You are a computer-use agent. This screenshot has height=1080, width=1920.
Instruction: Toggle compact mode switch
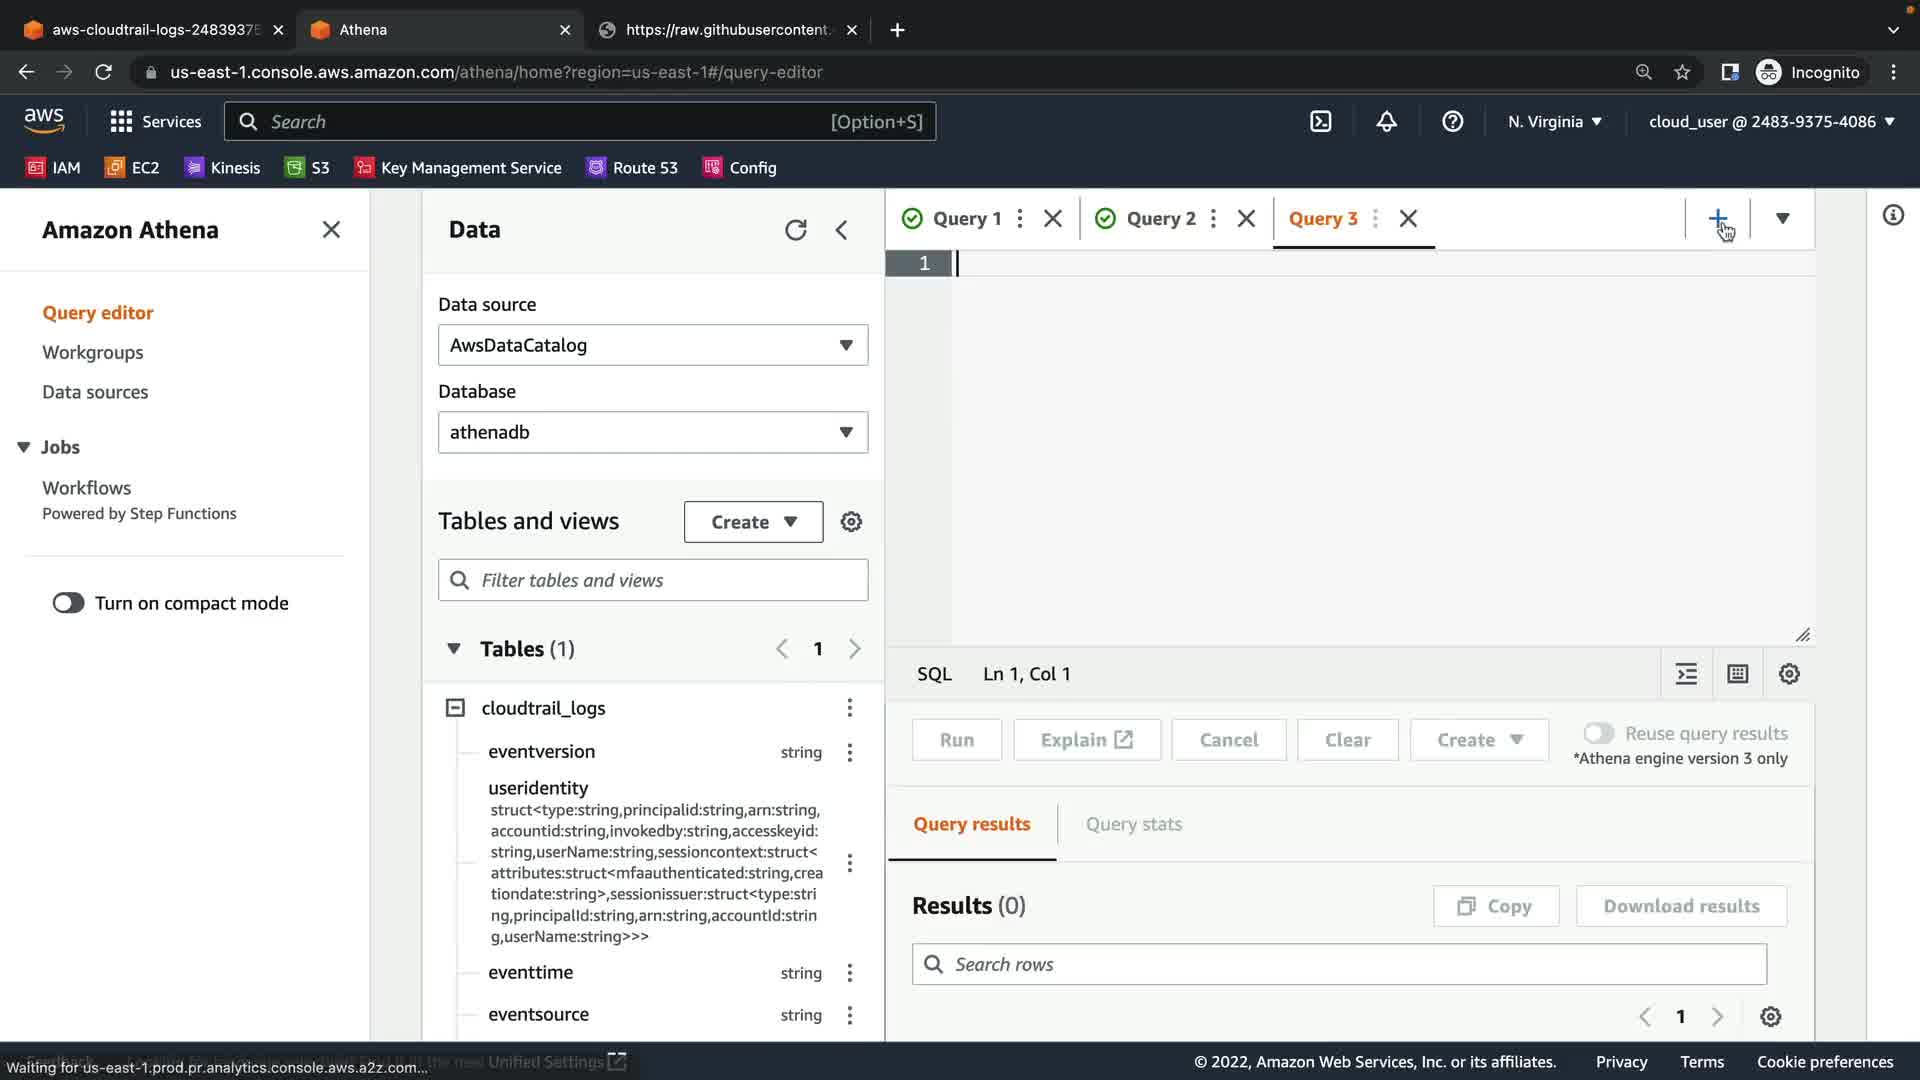pyautogui.click(x=69, y=603)
